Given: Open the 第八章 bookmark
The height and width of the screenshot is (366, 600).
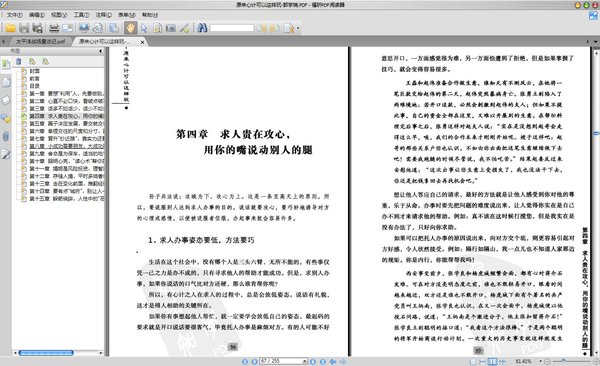Looking at the screenshot, I should [66, 146].
